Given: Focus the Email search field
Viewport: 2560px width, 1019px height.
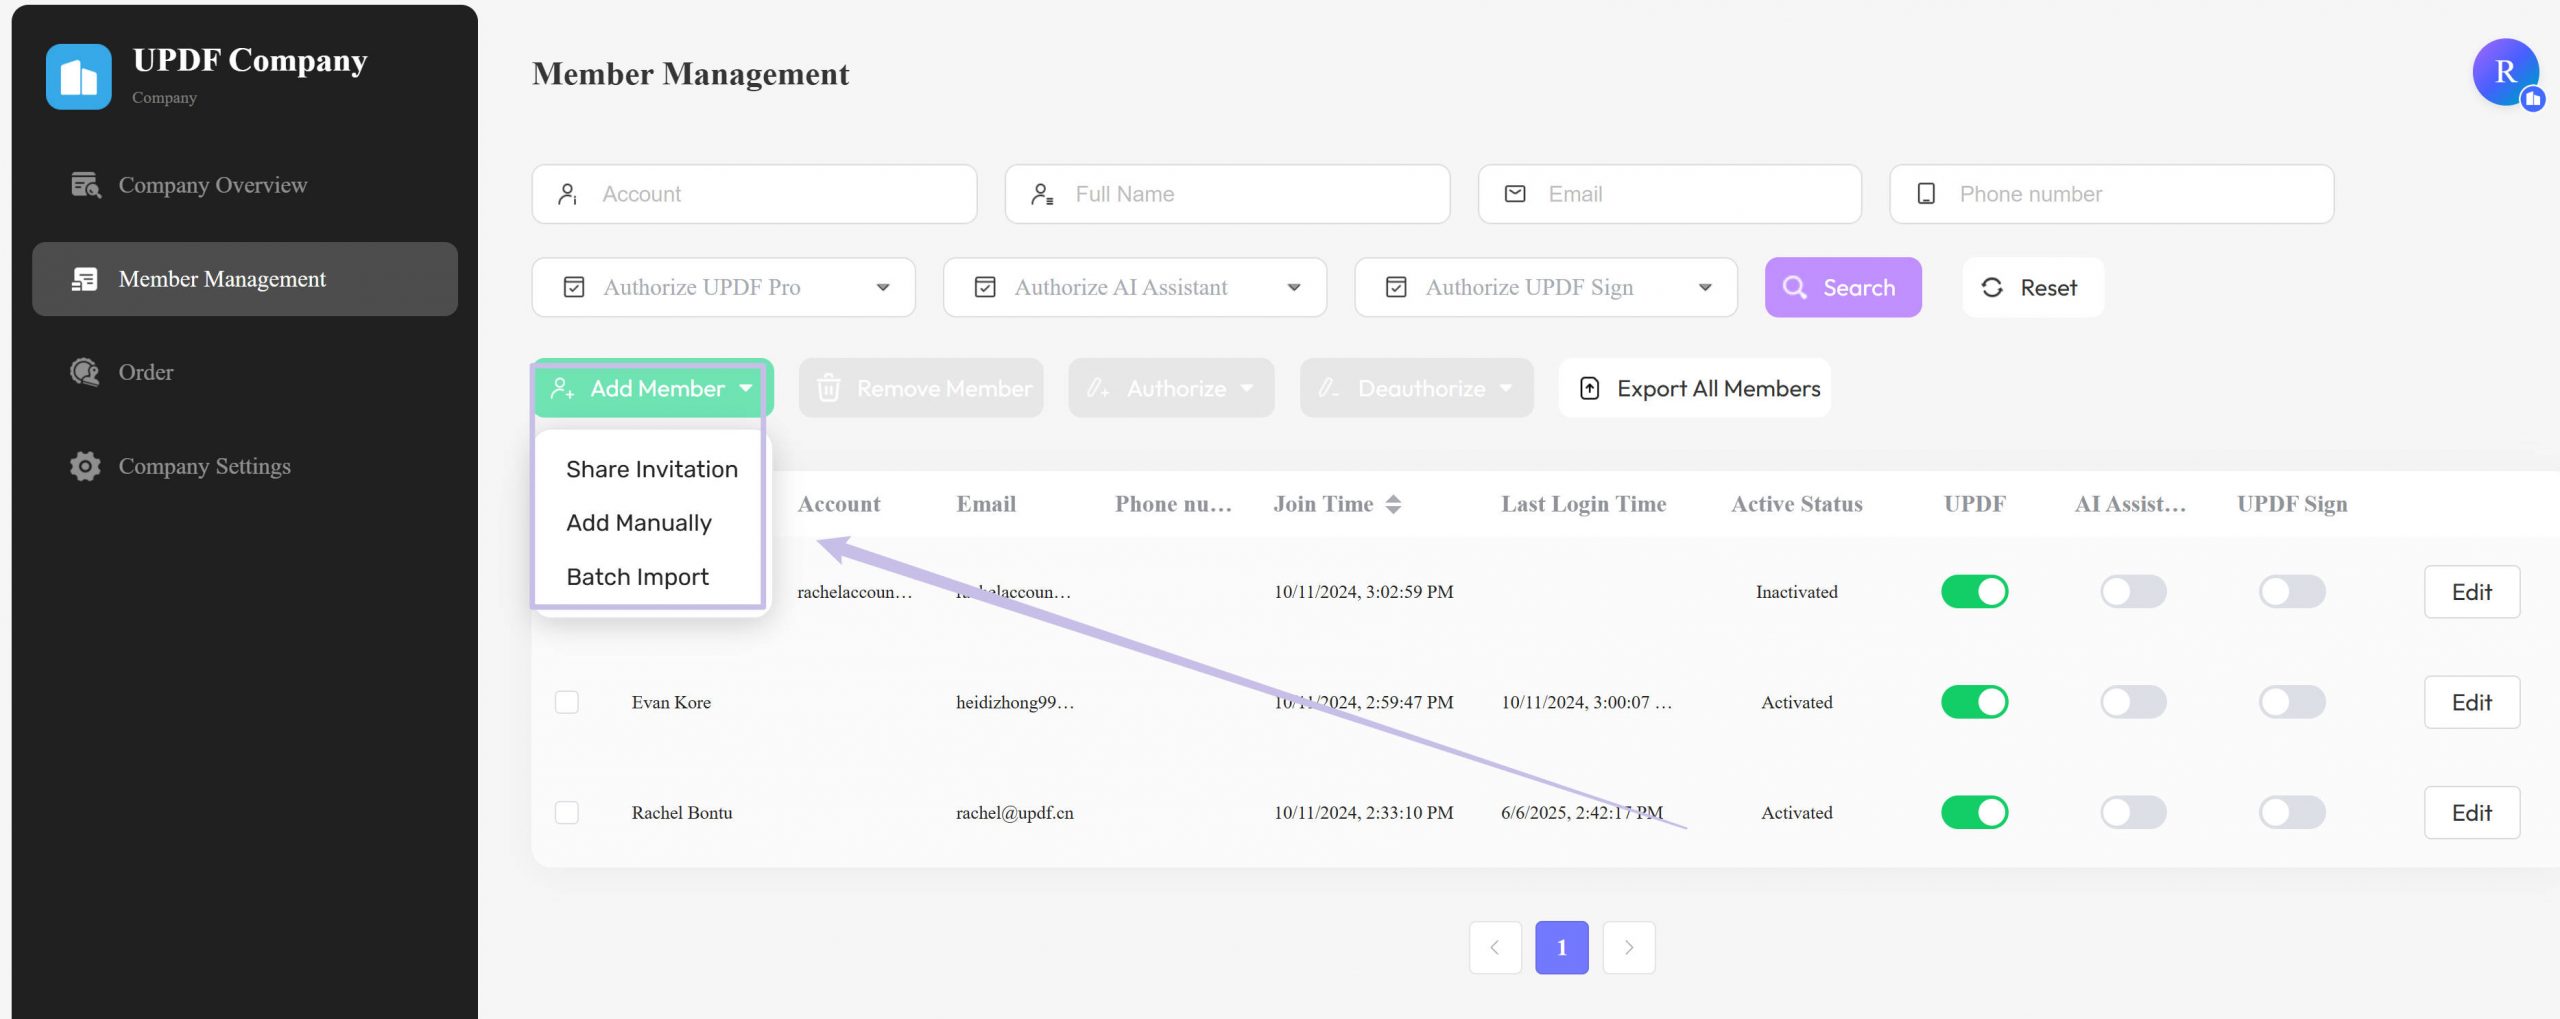Looking at the screenshot, I should 1669,194.
